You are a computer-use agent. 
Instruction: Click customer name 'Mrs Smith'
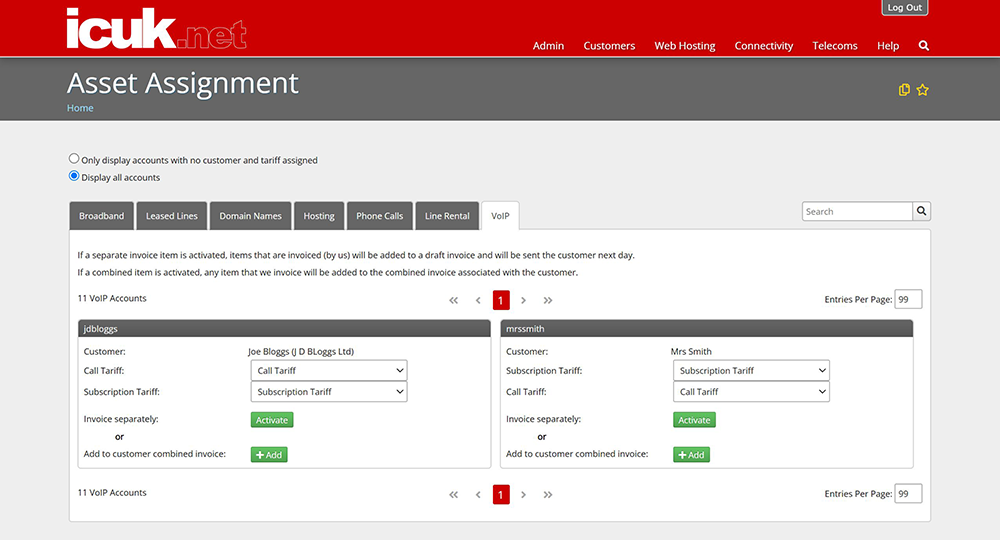point(691,351)
